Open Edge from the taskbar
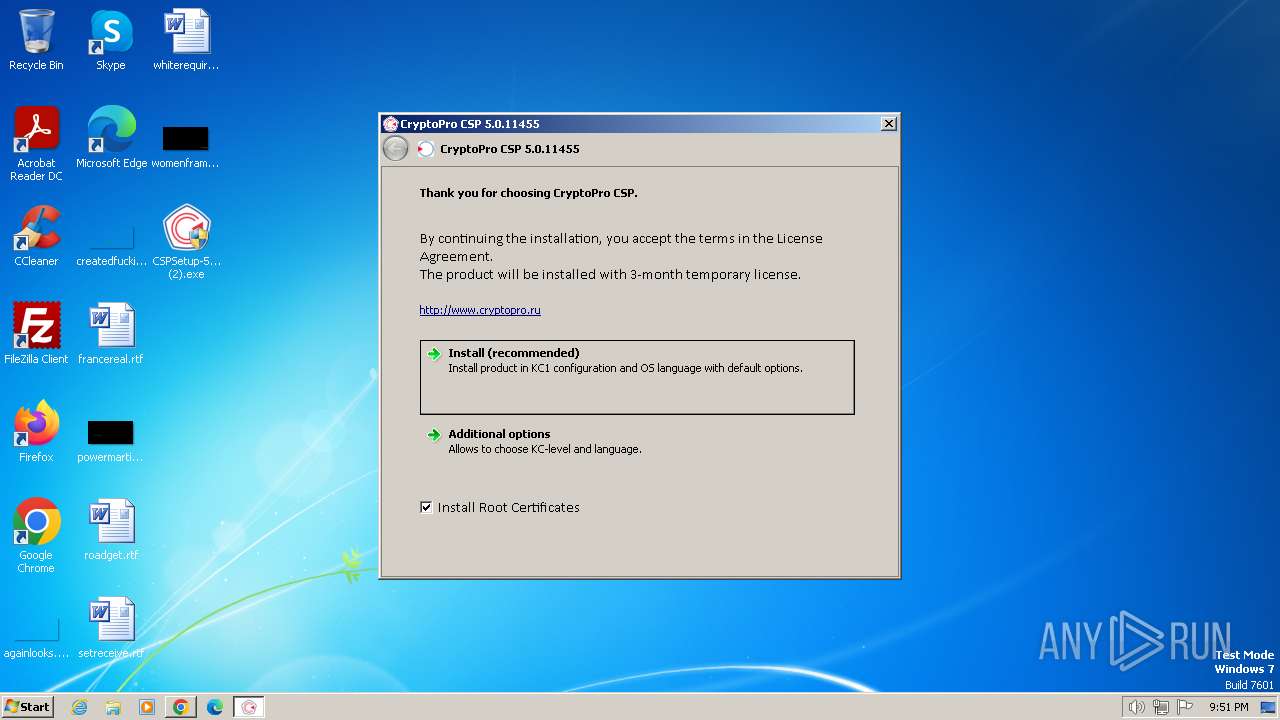This screenshot has width=1280, height=720. click(215, 707)
